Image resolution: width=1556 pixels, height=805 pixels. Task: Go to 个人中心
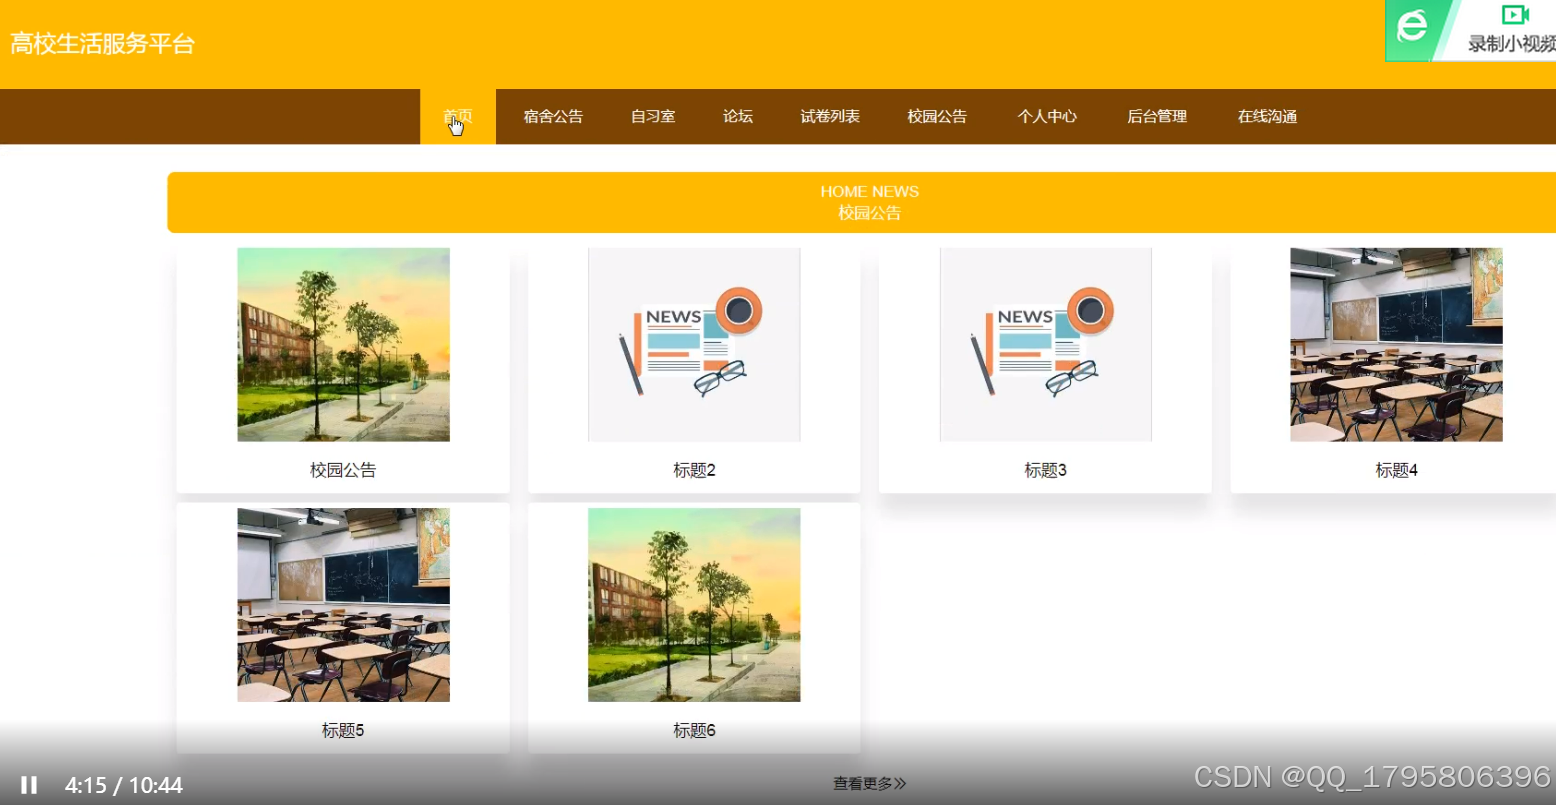[1047, 116]
